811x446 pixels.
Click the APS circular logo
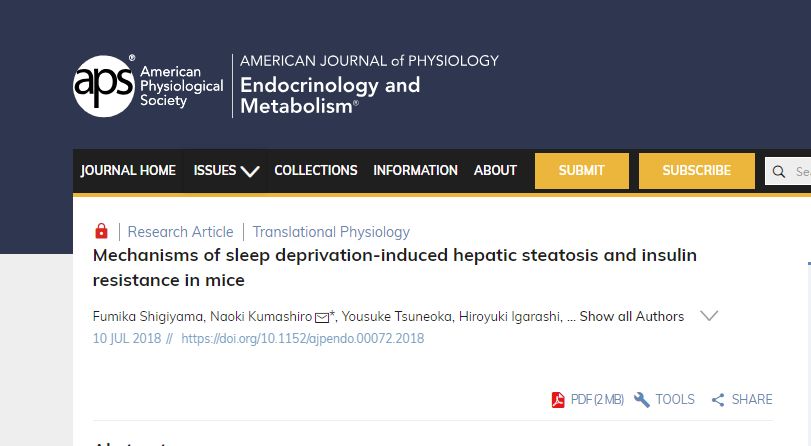[x=104, y=86]
